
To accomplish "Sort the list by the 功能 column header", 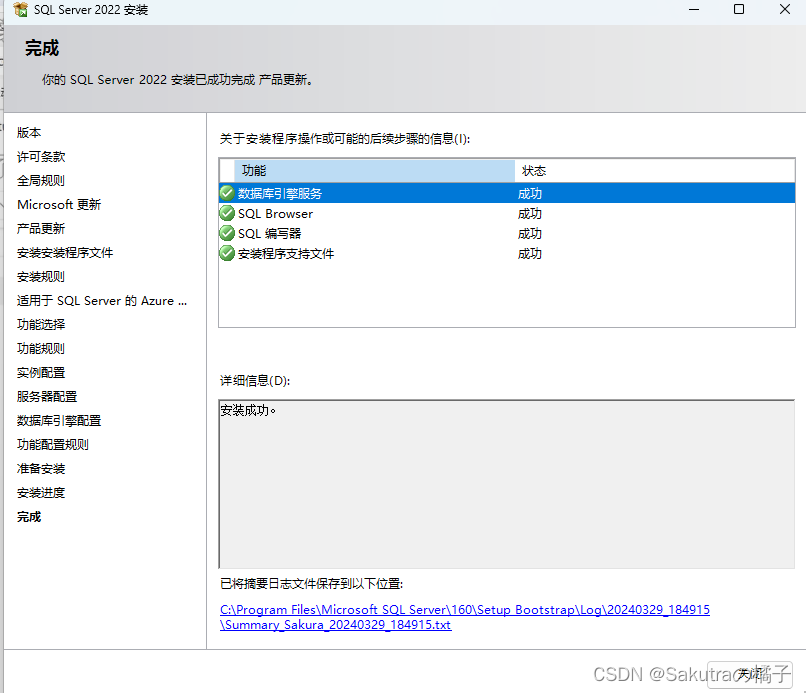I will (374, 171).
